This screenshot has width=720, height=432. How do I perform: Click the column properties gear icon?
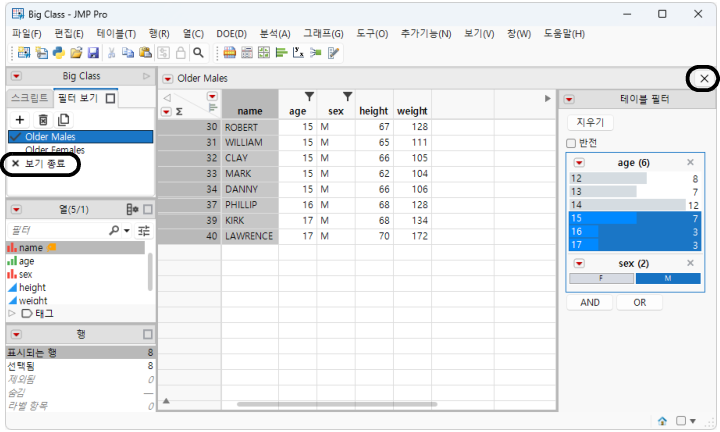pyautogui.click(x=132, y=210)
